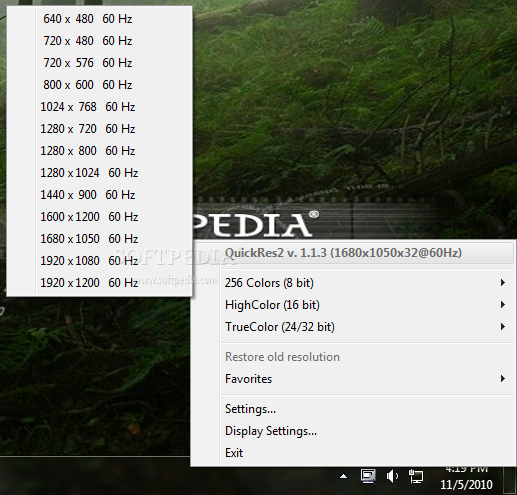Click the Show desktop button
Screen dimensions: 517x495
tap(509, 480)
